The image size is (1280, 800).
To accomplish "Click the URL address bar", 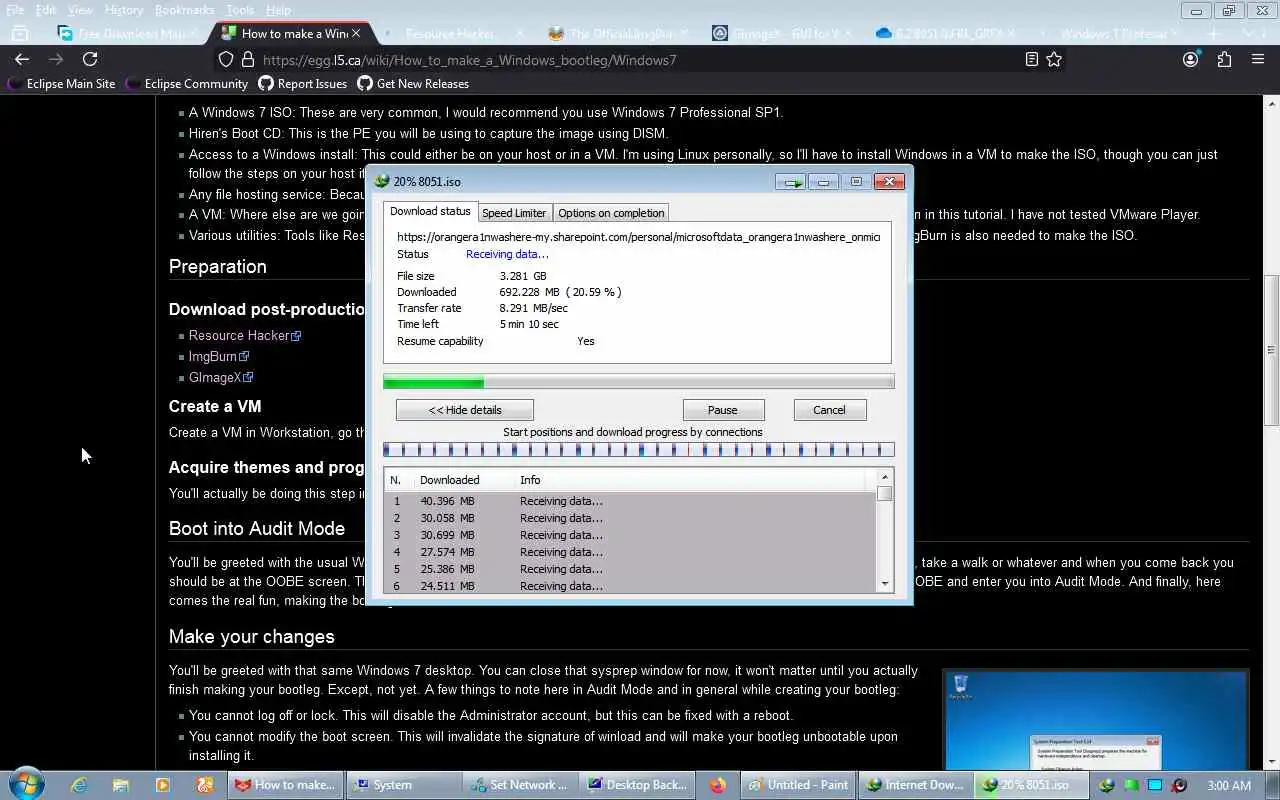I will click(x=640, y=60).
